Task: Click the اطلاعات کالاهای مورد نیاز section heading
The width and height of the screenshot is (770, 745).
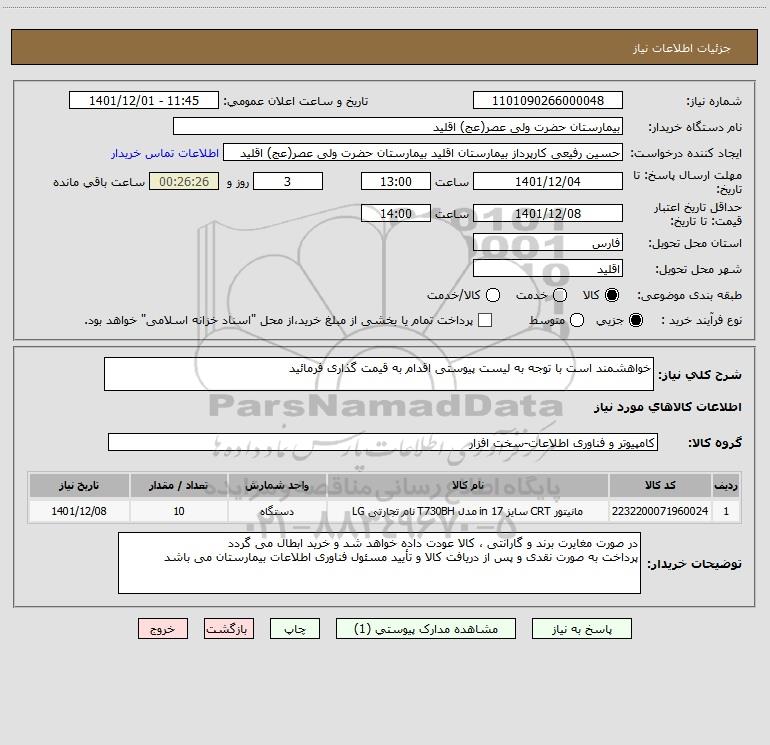Action: click(x=667, y=407)
